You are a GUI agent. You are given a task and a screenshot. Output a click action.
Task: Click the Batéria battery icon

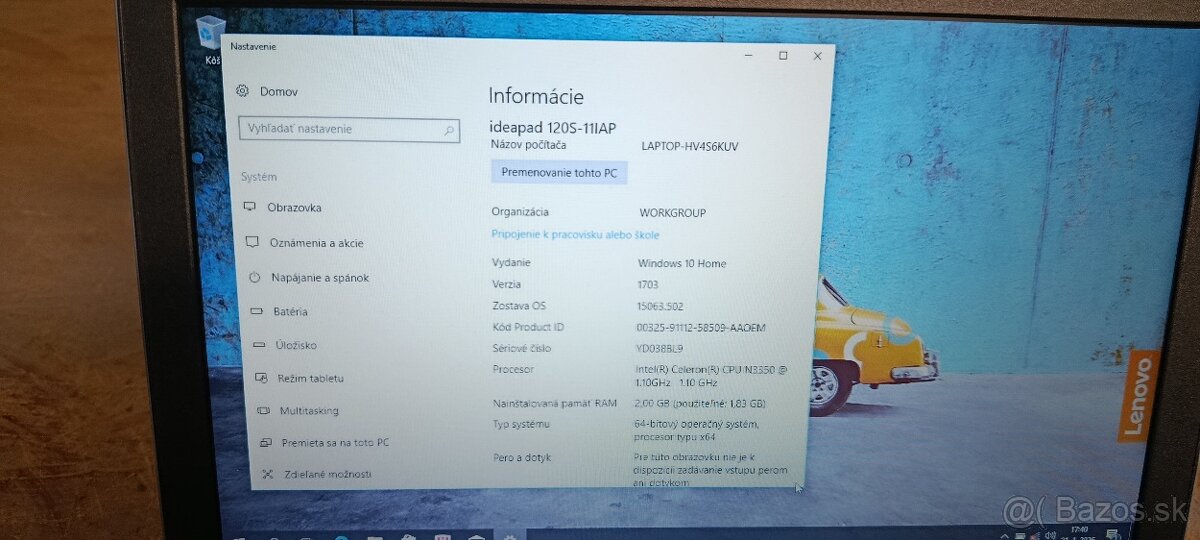click(x=256, y=312)
